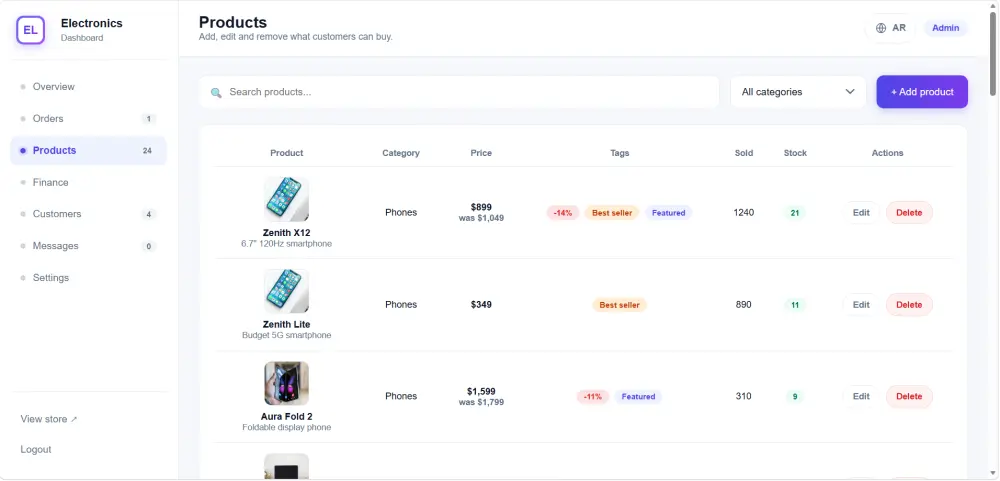This screenshot has height=481, width=1000.
Task: Click the View store link
Action: [x=48, y=419]
